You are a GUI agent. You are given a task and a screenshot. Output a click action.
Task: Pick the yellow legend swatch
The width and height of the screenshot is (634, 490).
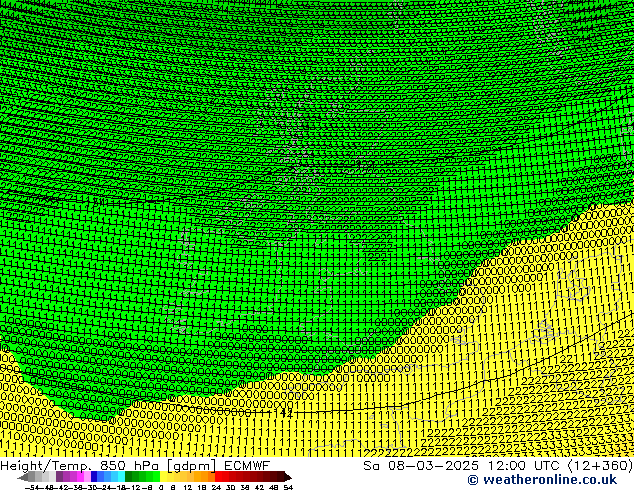163,477
